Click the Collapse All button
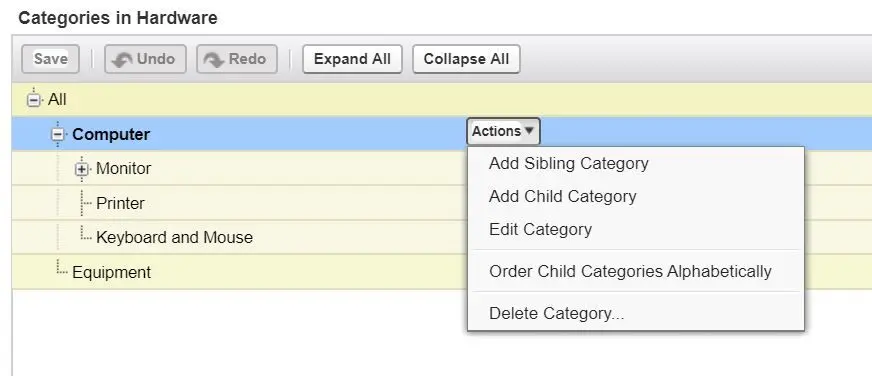This screenshot has width=872, height=376. click(x=466, y=59)
